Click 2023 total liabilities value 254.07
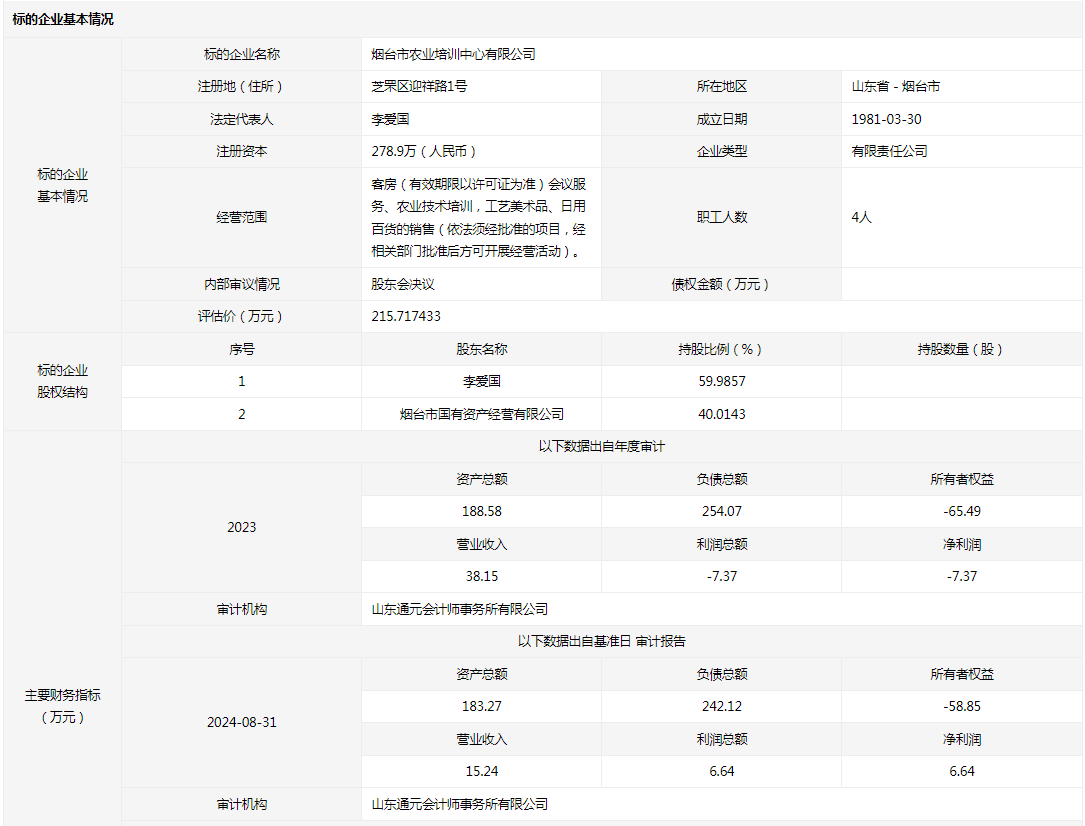This screenshot has height=826, width=1085. [721, 511]
